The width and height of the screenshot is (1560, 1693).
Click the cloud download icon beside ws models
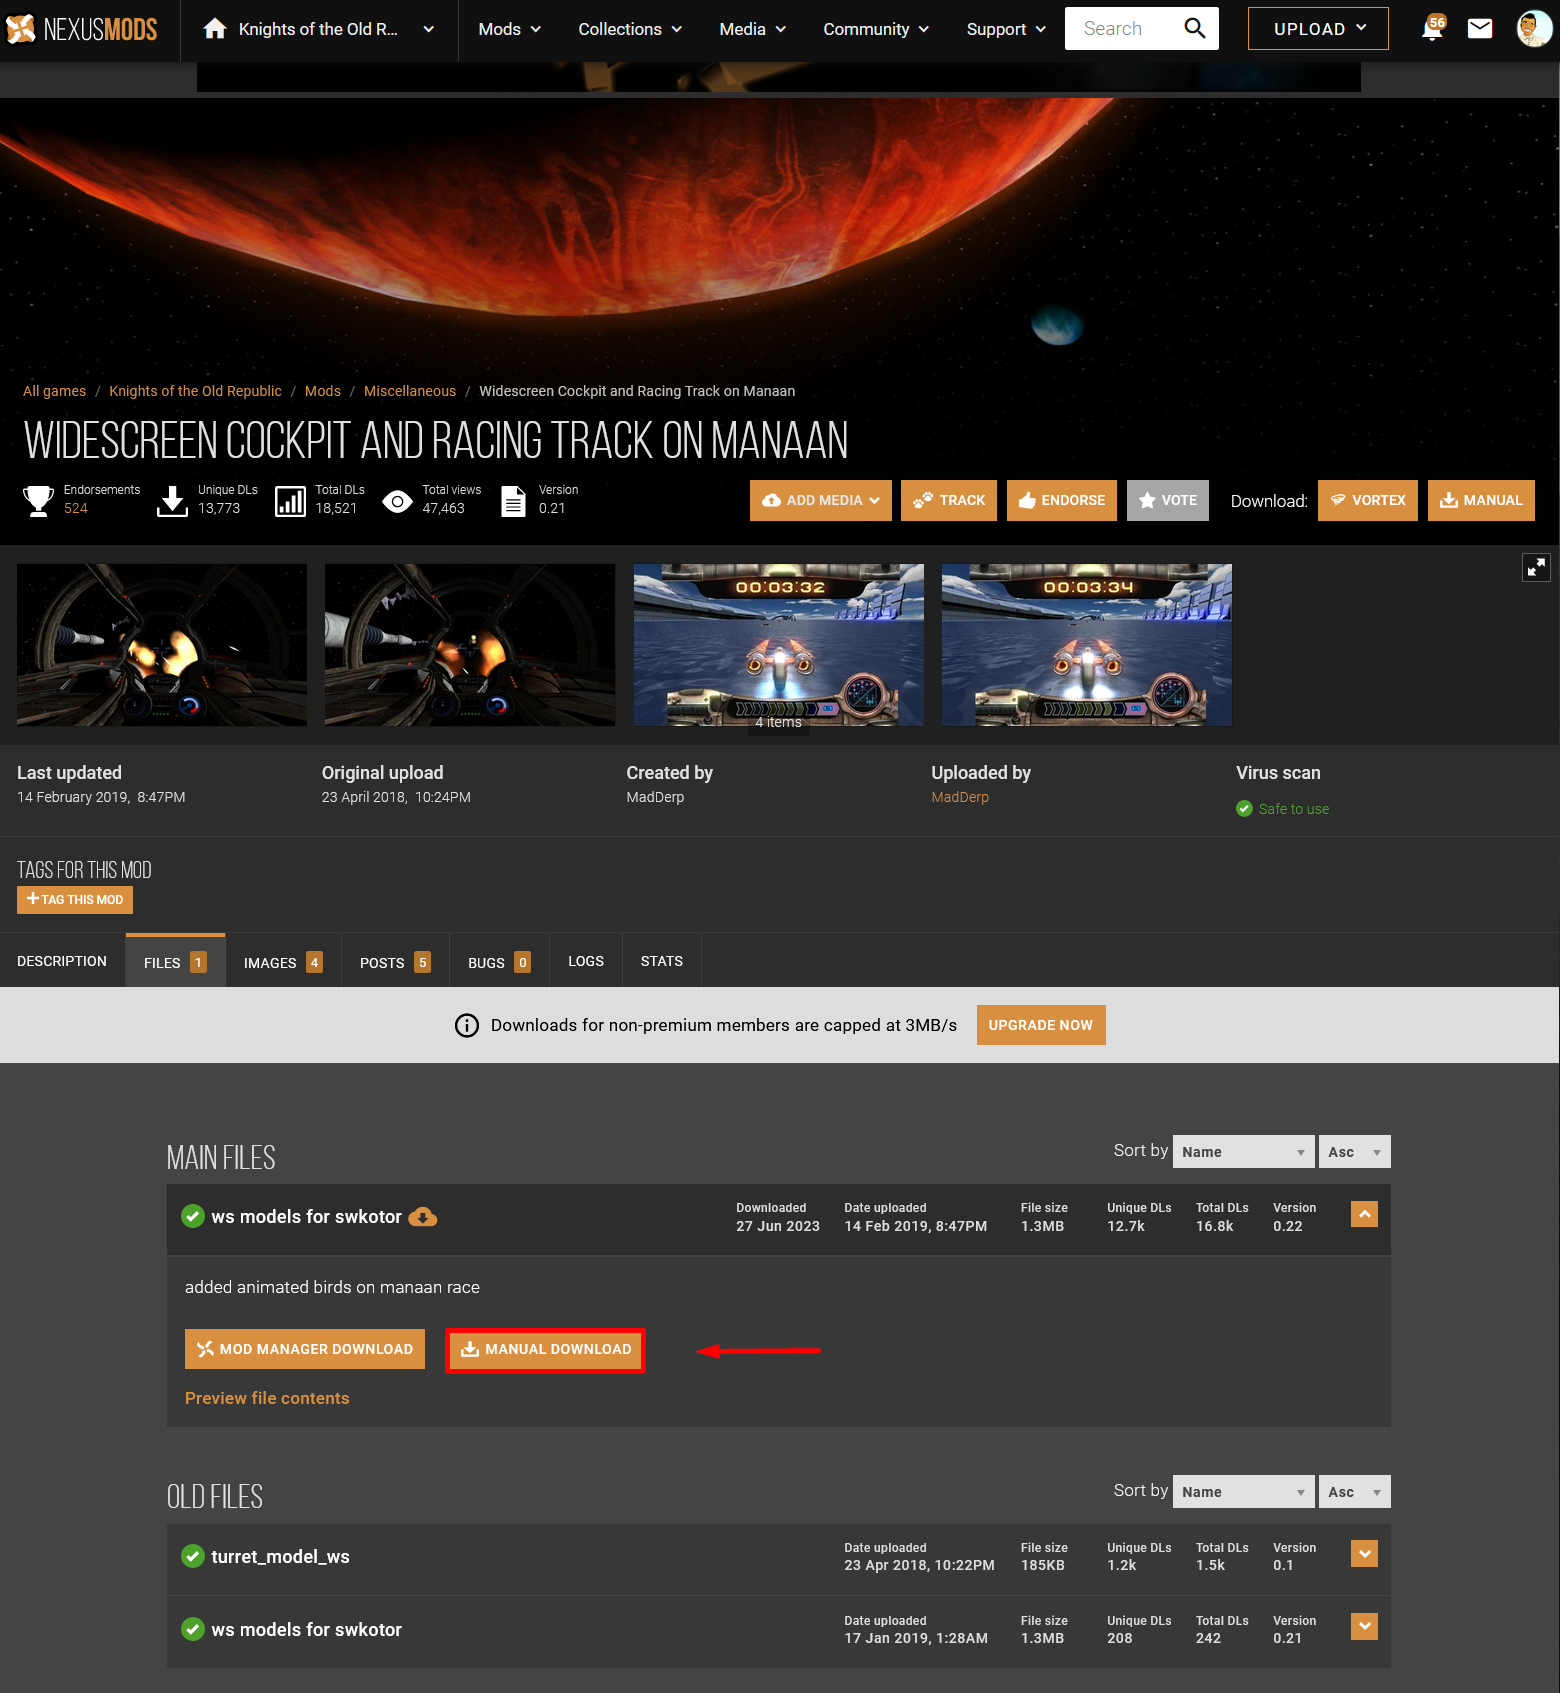point(423,1217)
